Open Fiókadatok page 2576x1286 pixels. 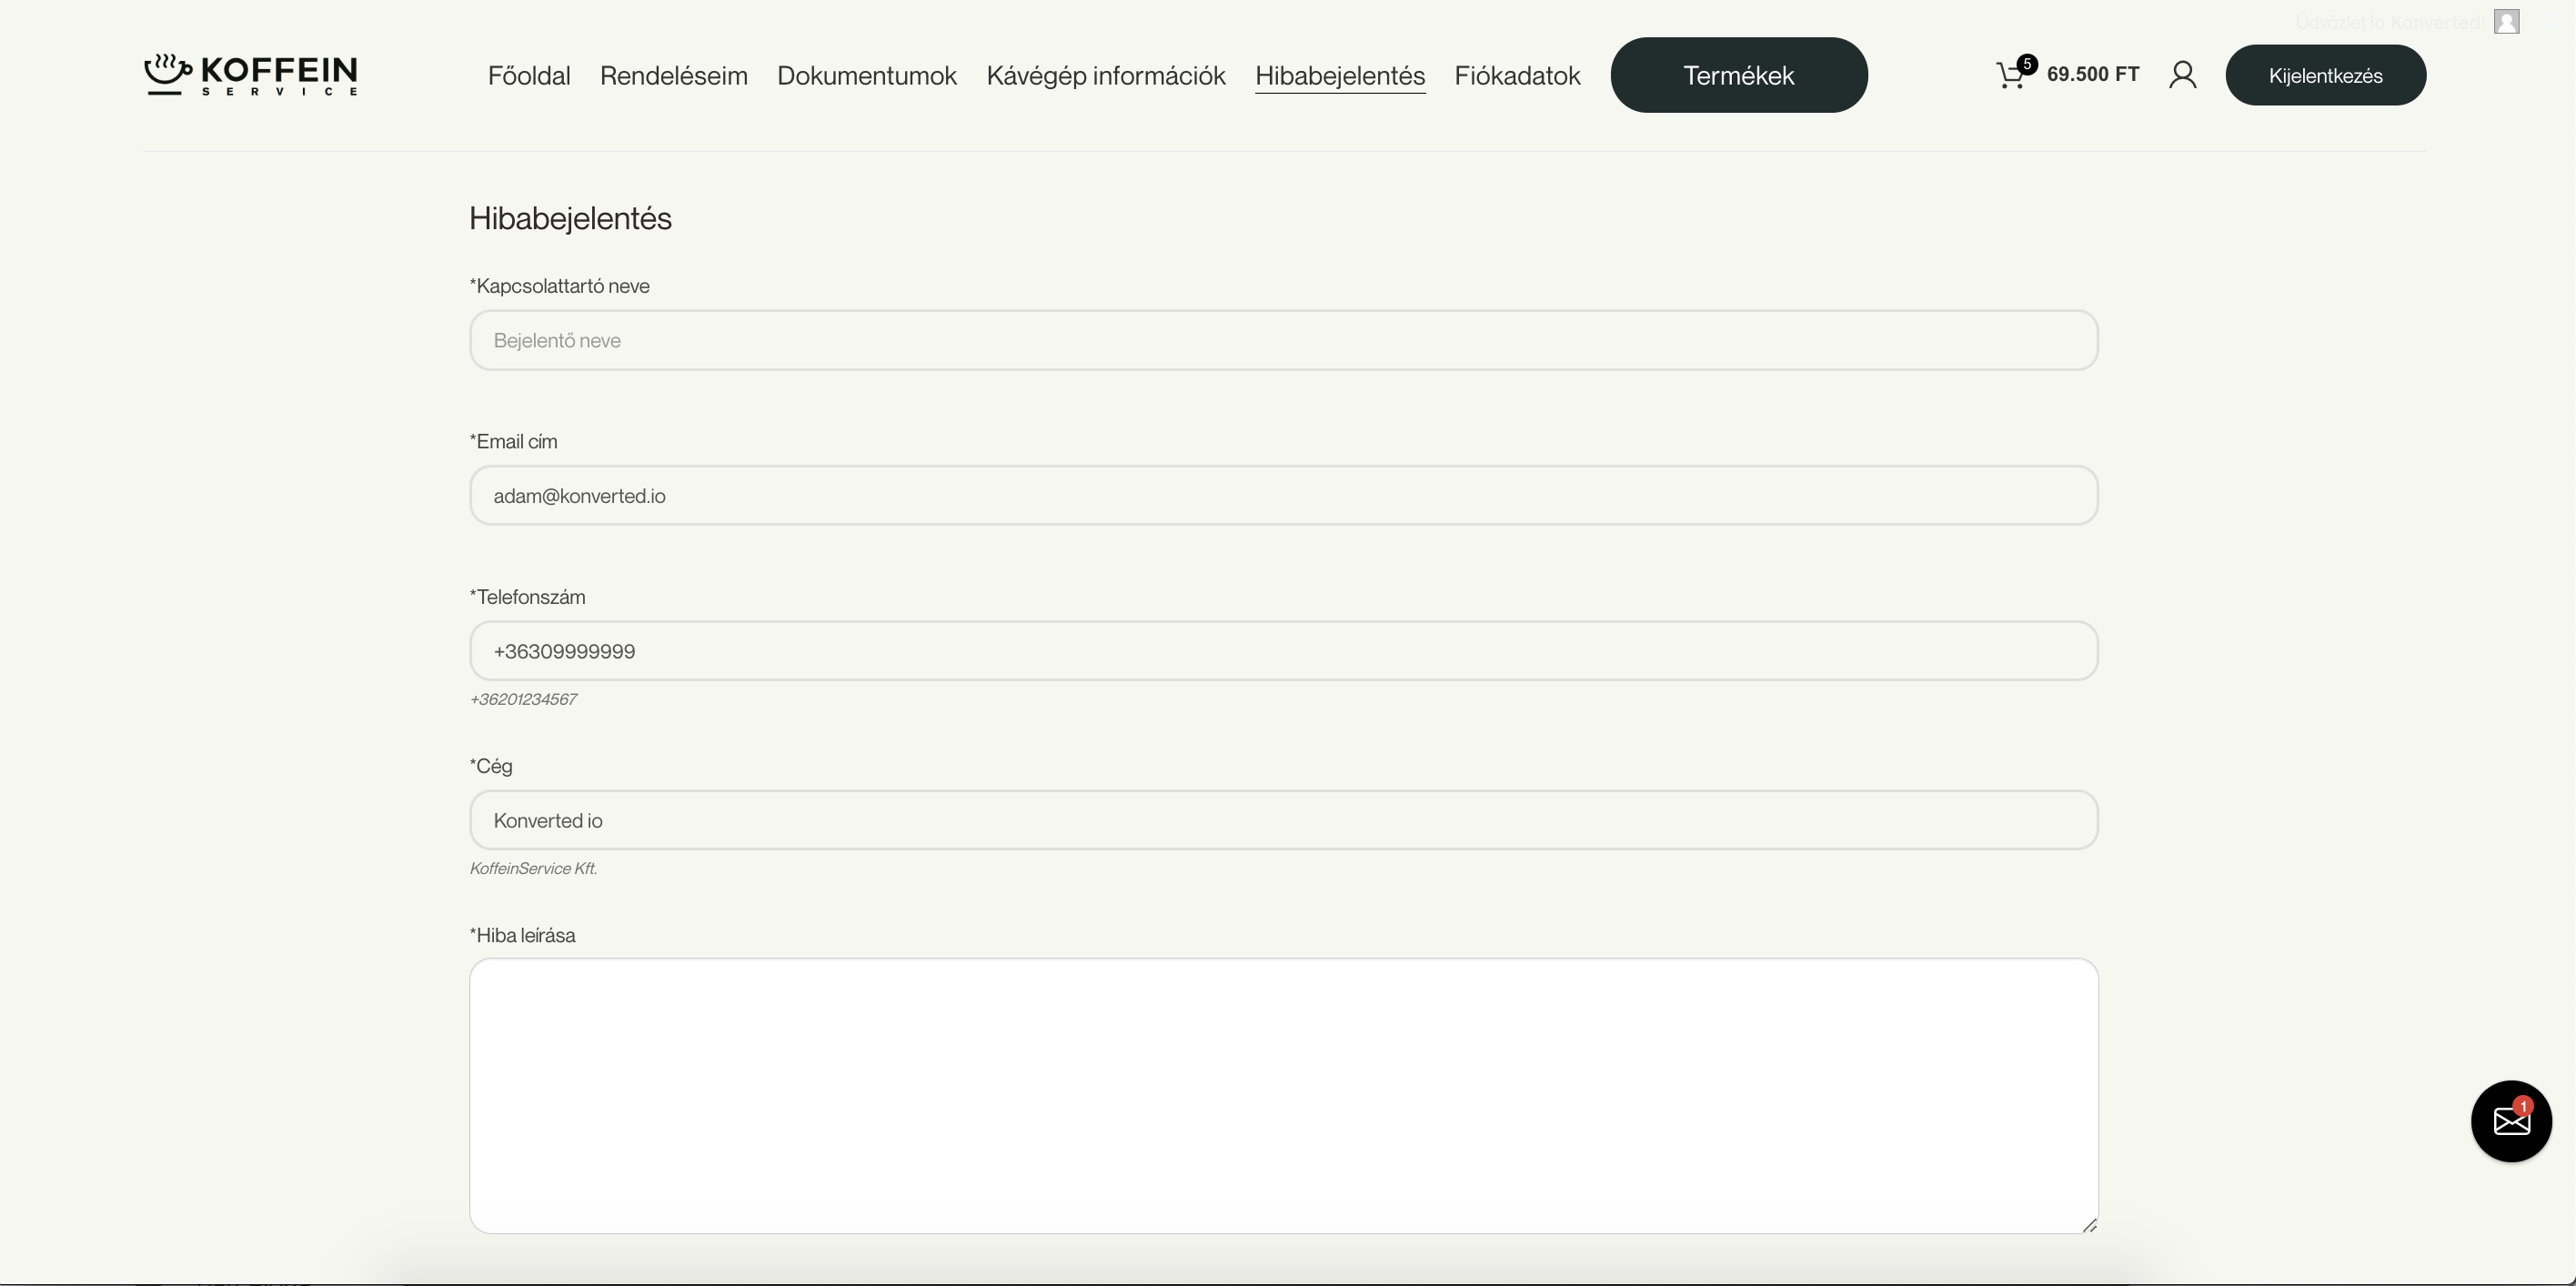tap(1517, 76)
